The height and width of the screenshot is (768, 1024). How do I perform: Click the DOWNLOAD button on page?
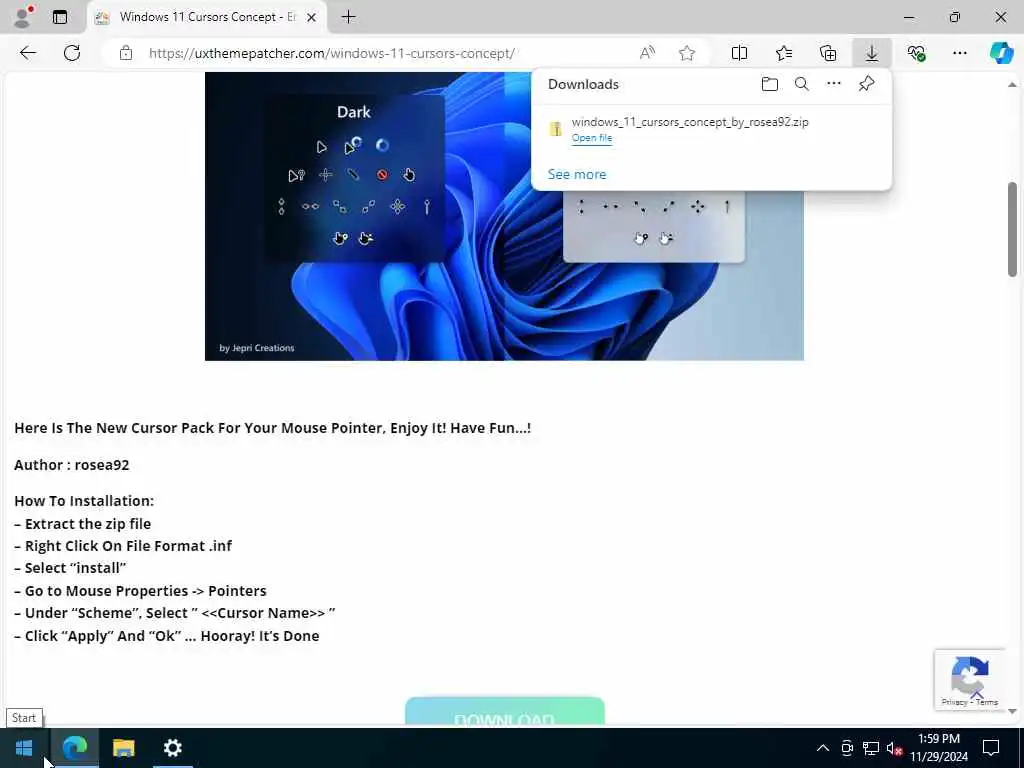[505, 712]
